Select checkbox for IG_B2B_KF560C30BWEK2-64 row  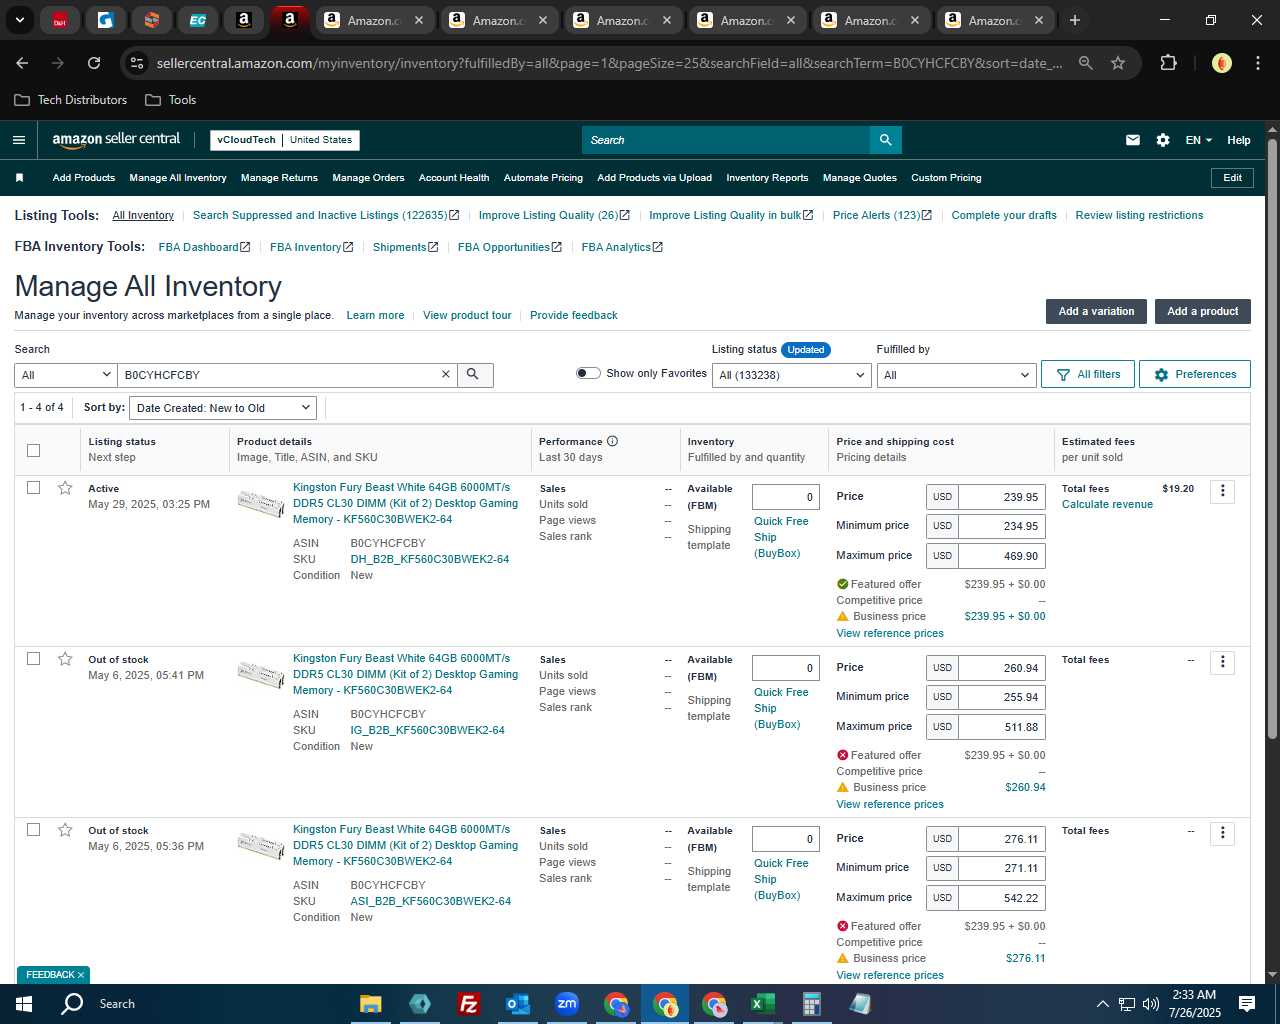coord(33,659)
